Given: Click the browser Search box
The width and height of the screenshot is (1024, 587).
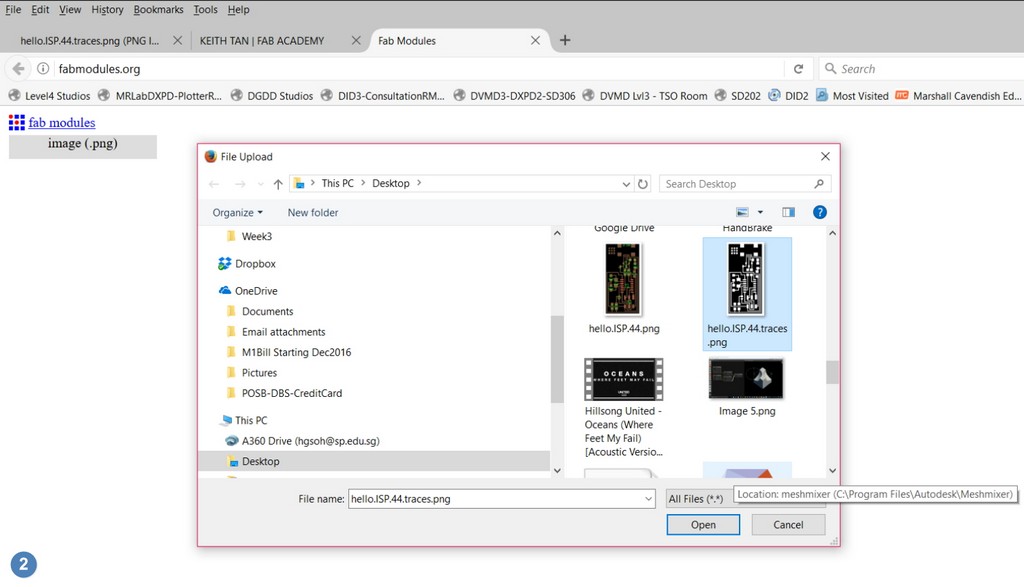Looking at the screenshot, I should tap(921, 69).
